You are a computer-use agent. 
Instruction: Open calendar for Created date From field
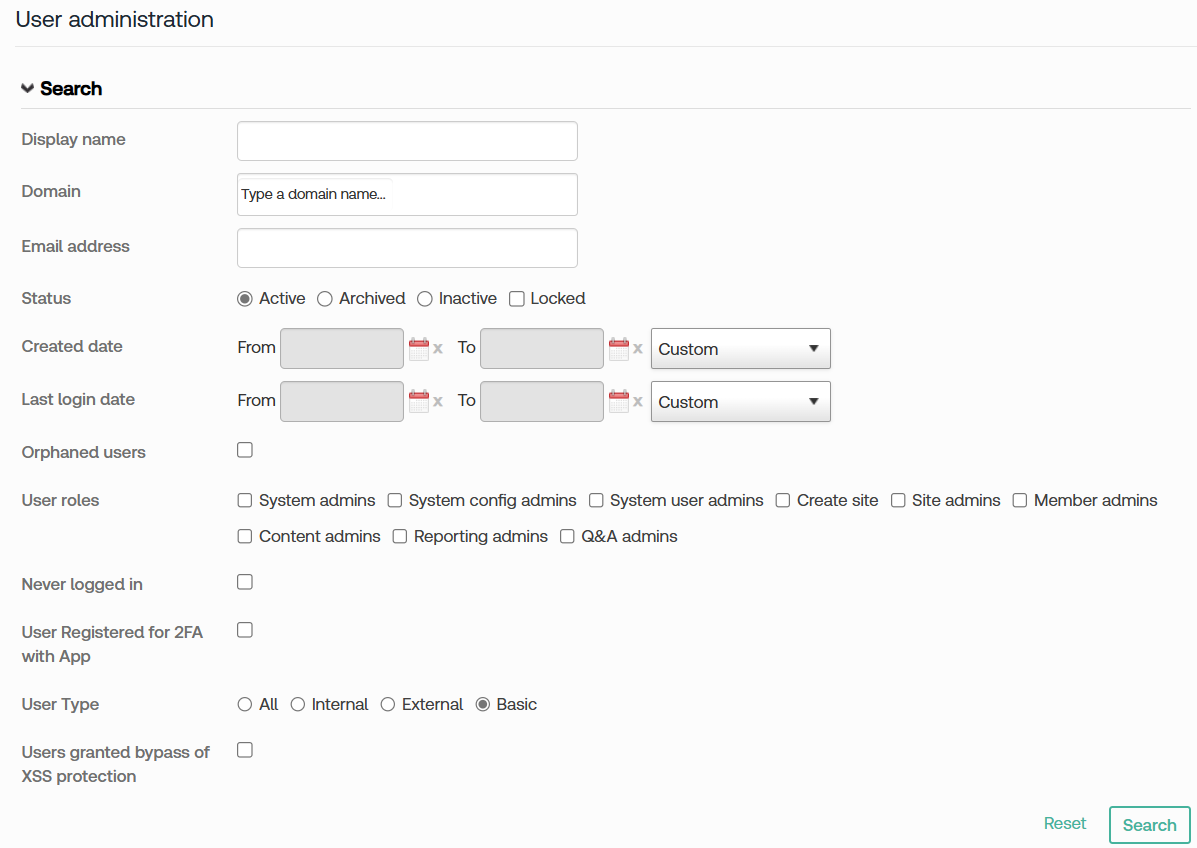(x=418, y=348)
